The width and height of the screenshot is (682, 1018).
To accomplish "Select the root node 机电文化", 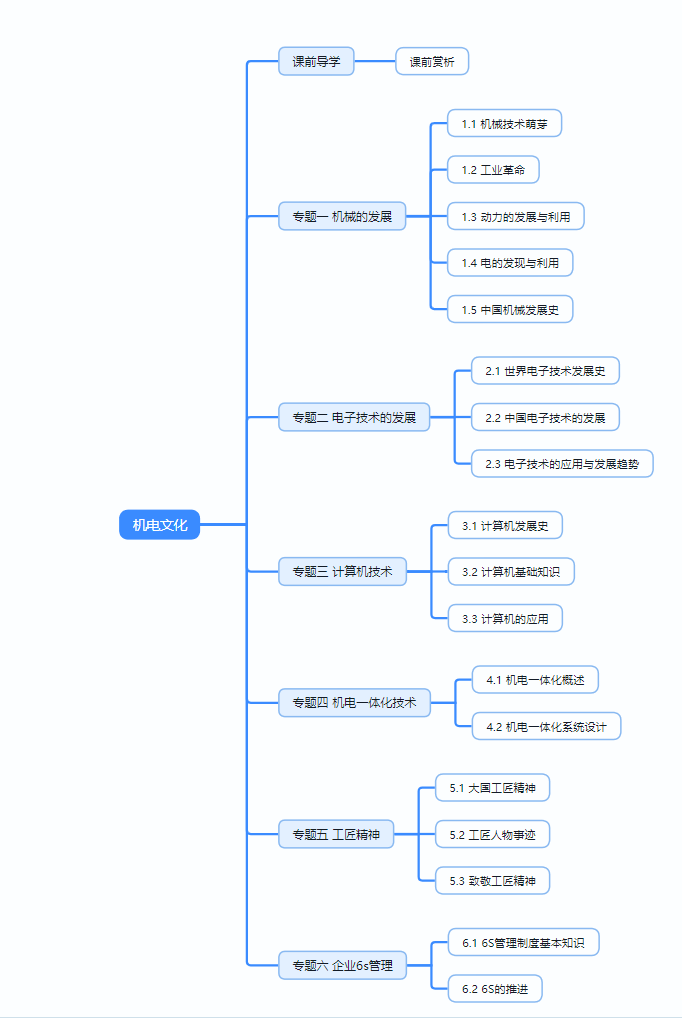I will [x=160, y=524].
